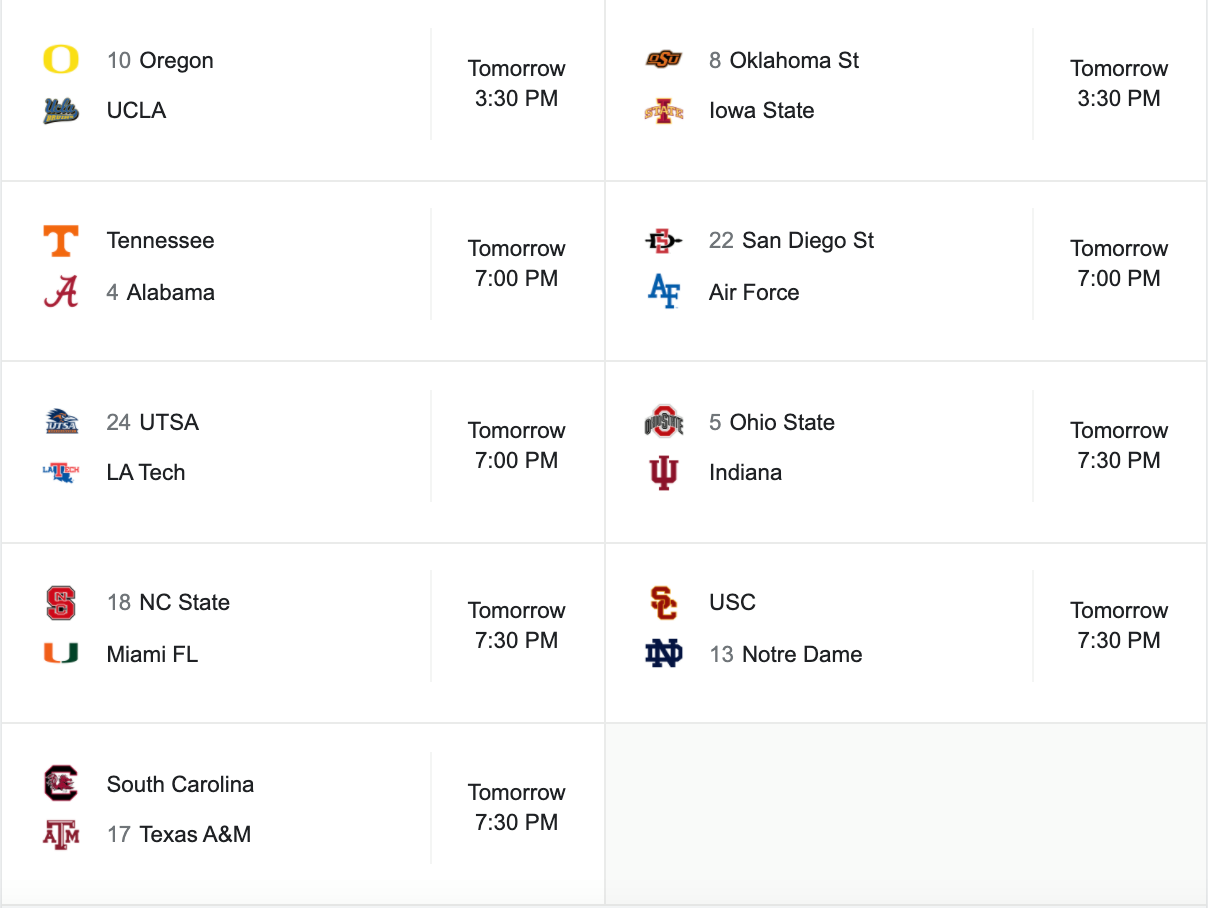The width and height of the screenshot is (1208, 908).
Task: Click the Notre Dame ND logo
Action: [x=664, y=654]
